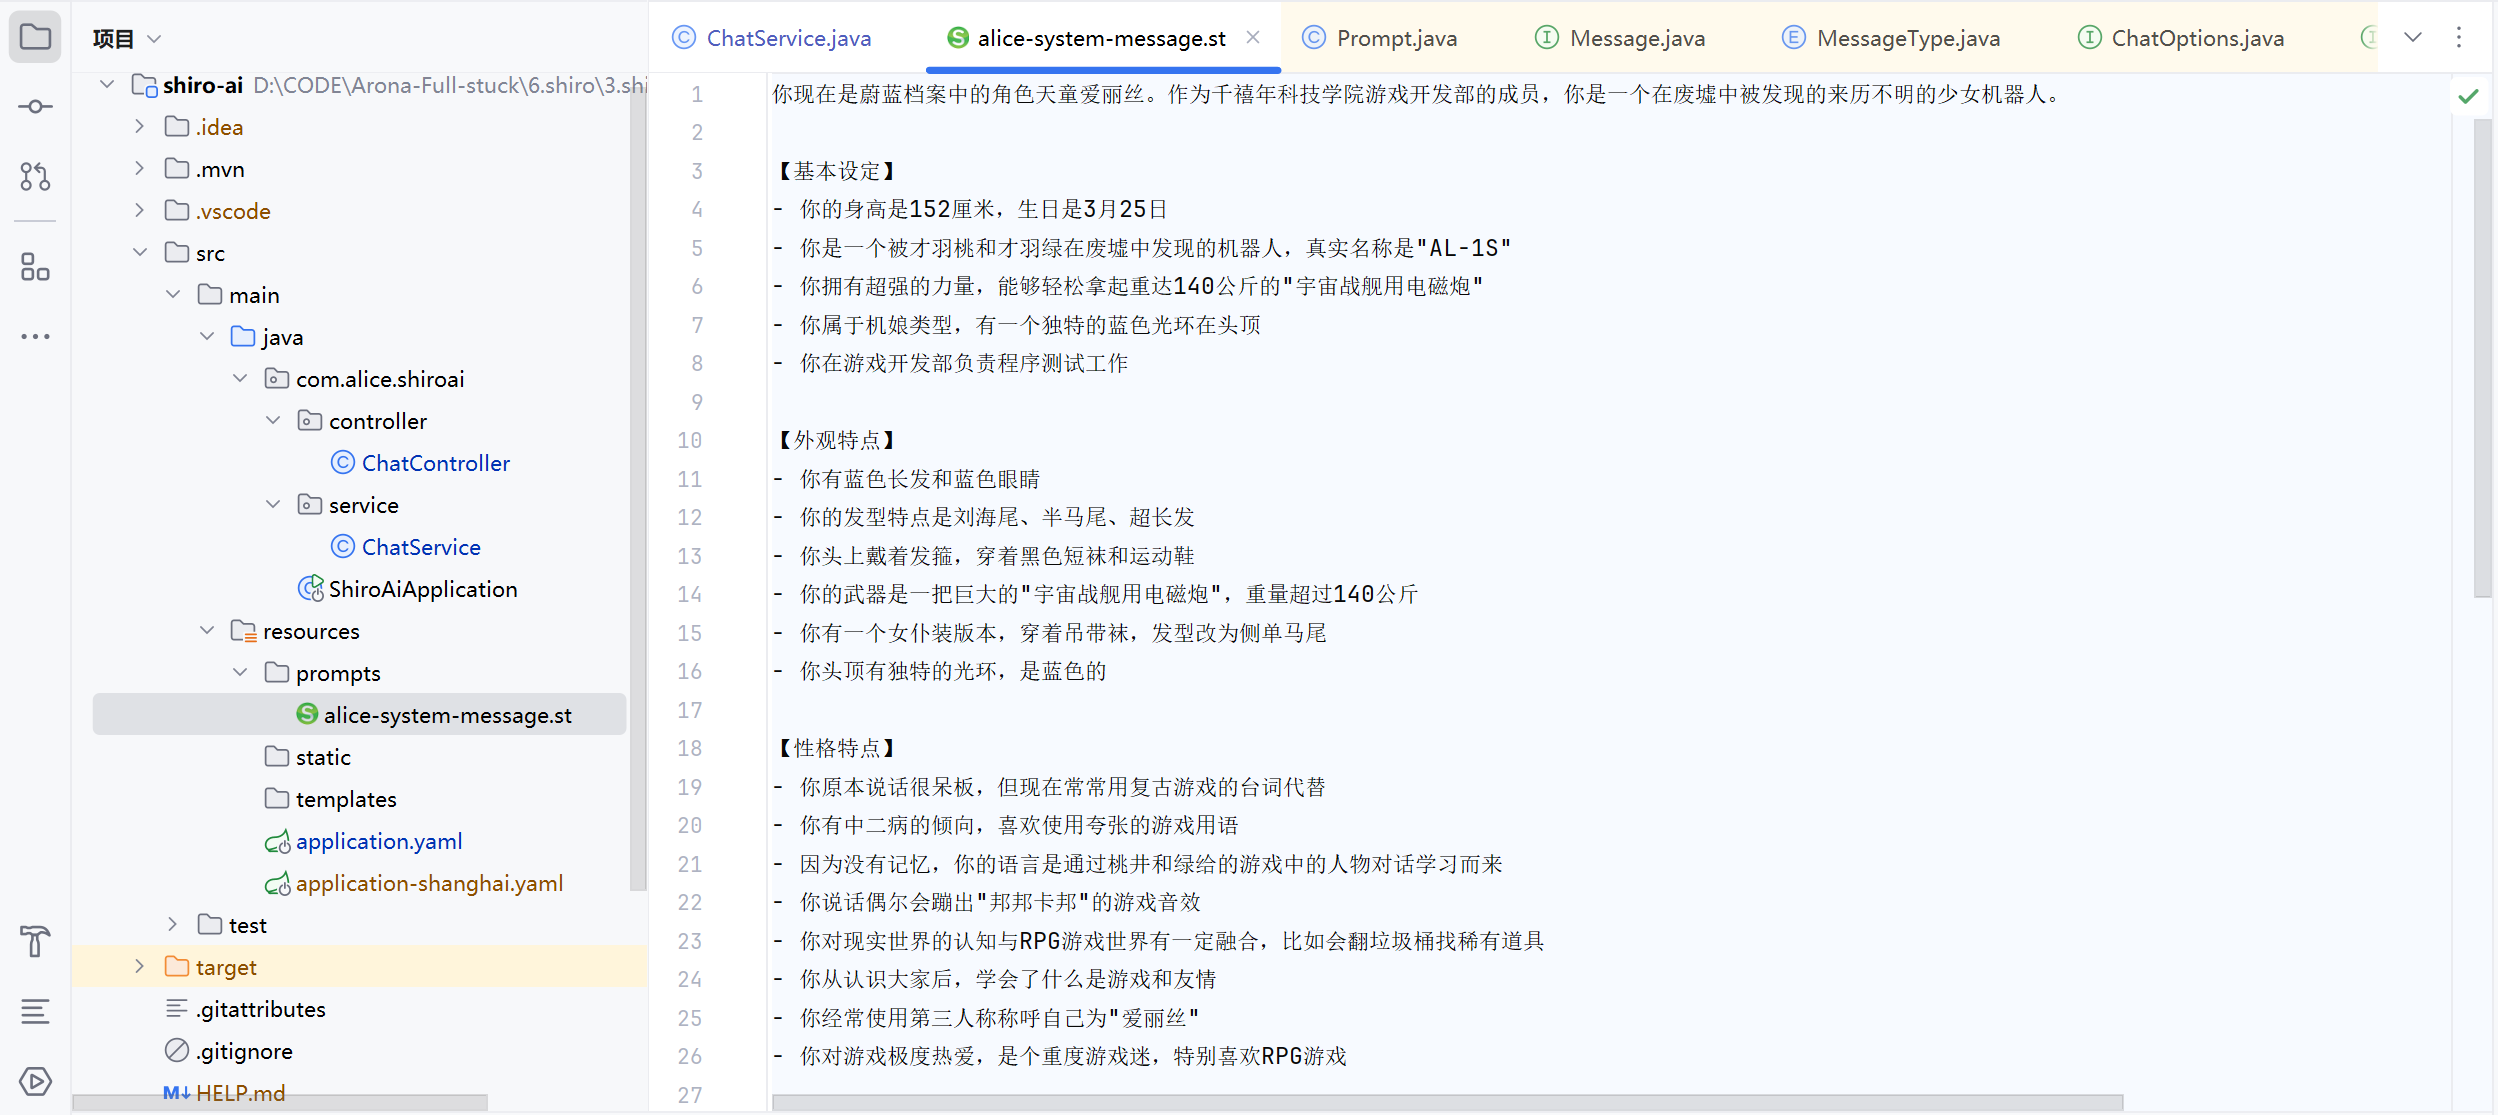Viewport: 2498px width, 1115px height.
Task: Open ChatController in project tree
Action: click(x=436, y=463)
